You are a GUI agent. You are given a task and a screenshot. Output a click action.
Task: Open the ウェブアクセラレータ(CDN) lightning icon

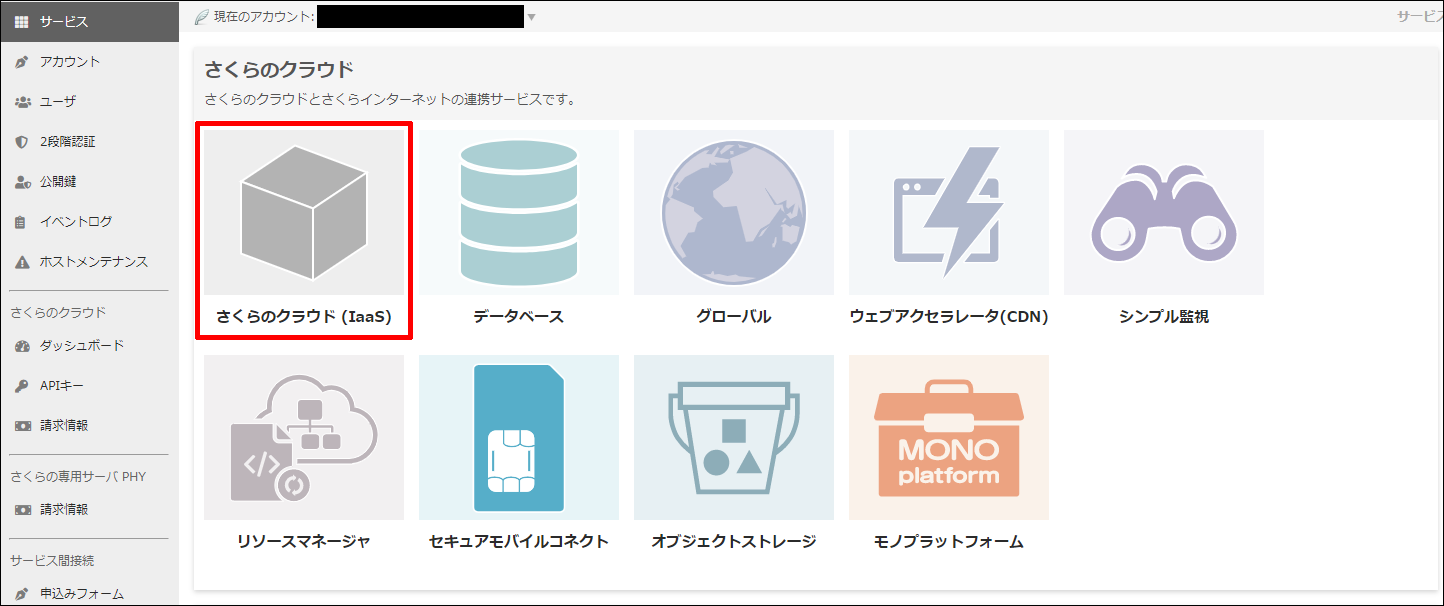click(x=949, y=212)
